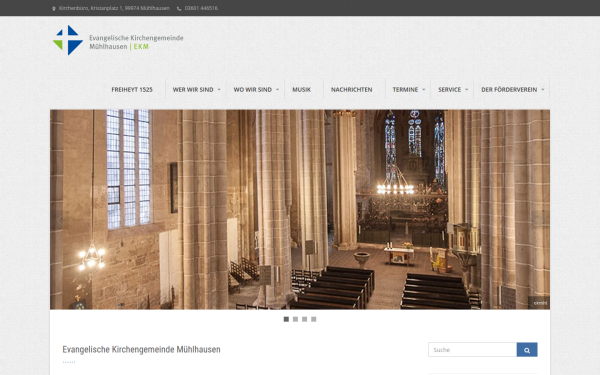Click the Evangelische Kirchengemeinde Mühlhausen logo text
Viewport: 600px width, 375px height.
coord(136,42)
